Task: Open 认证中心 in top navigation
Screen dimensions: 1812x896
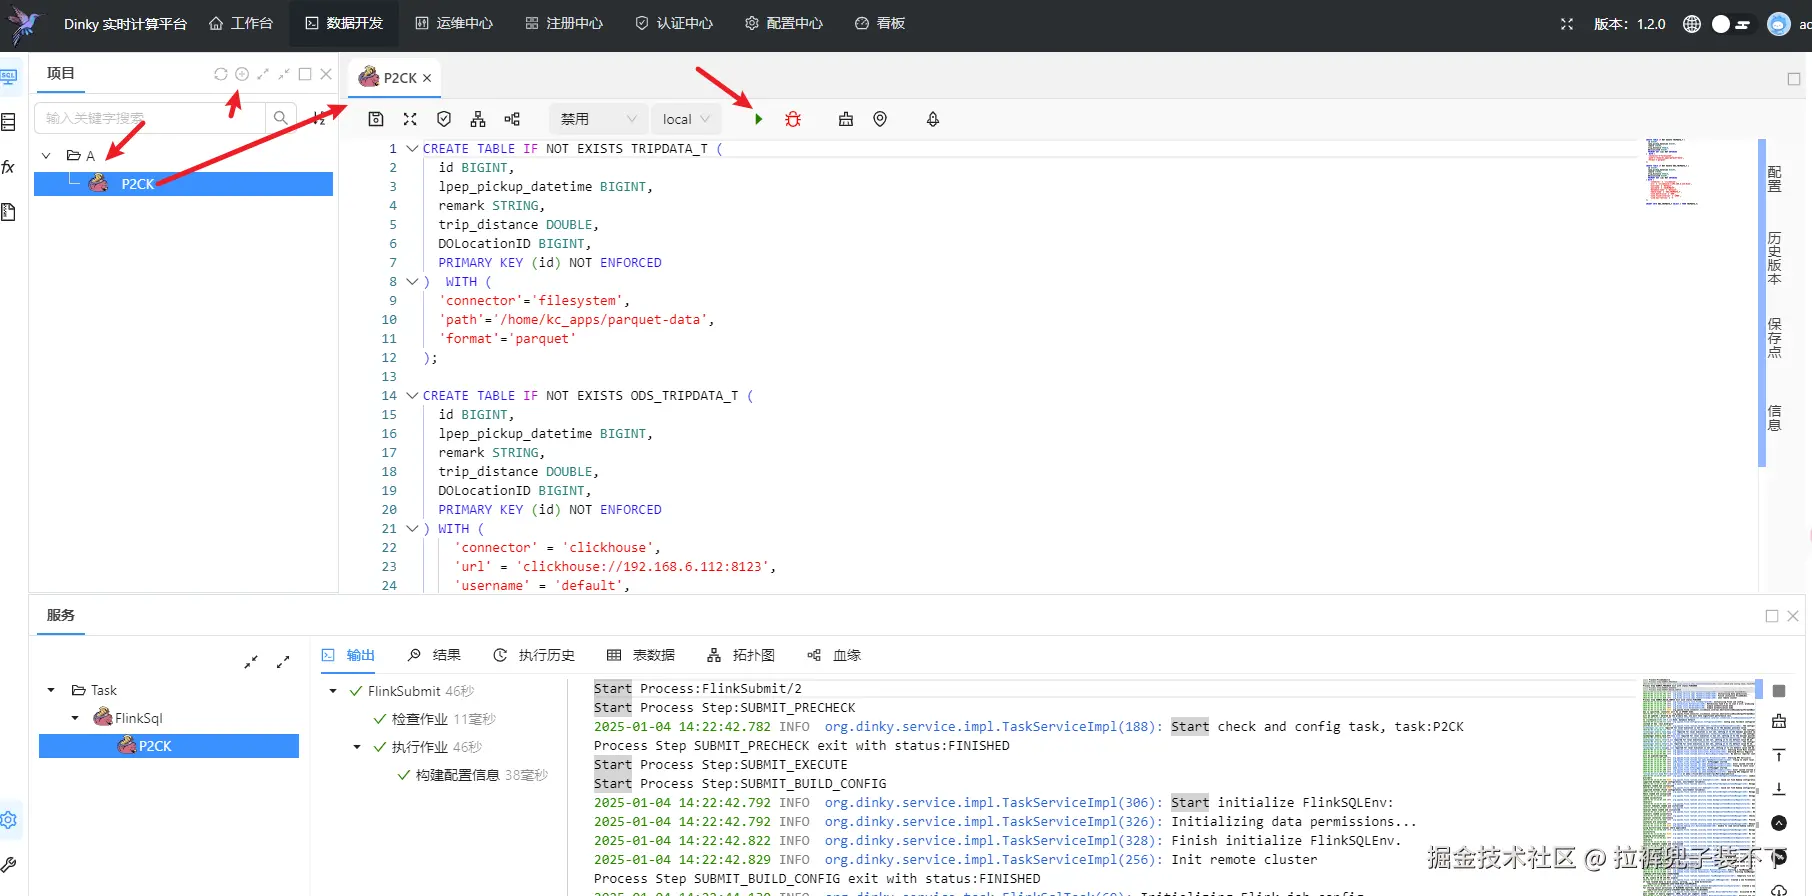Action: (674, 23)
